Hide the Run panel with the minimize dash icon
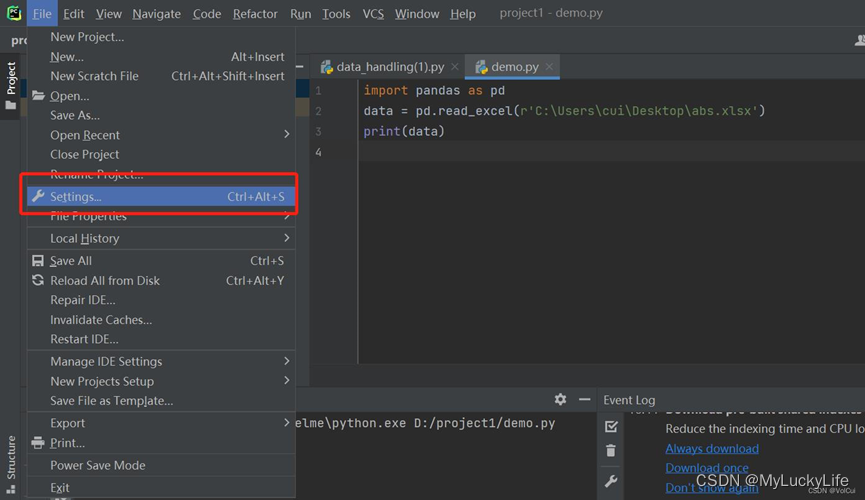 [585, 399]
